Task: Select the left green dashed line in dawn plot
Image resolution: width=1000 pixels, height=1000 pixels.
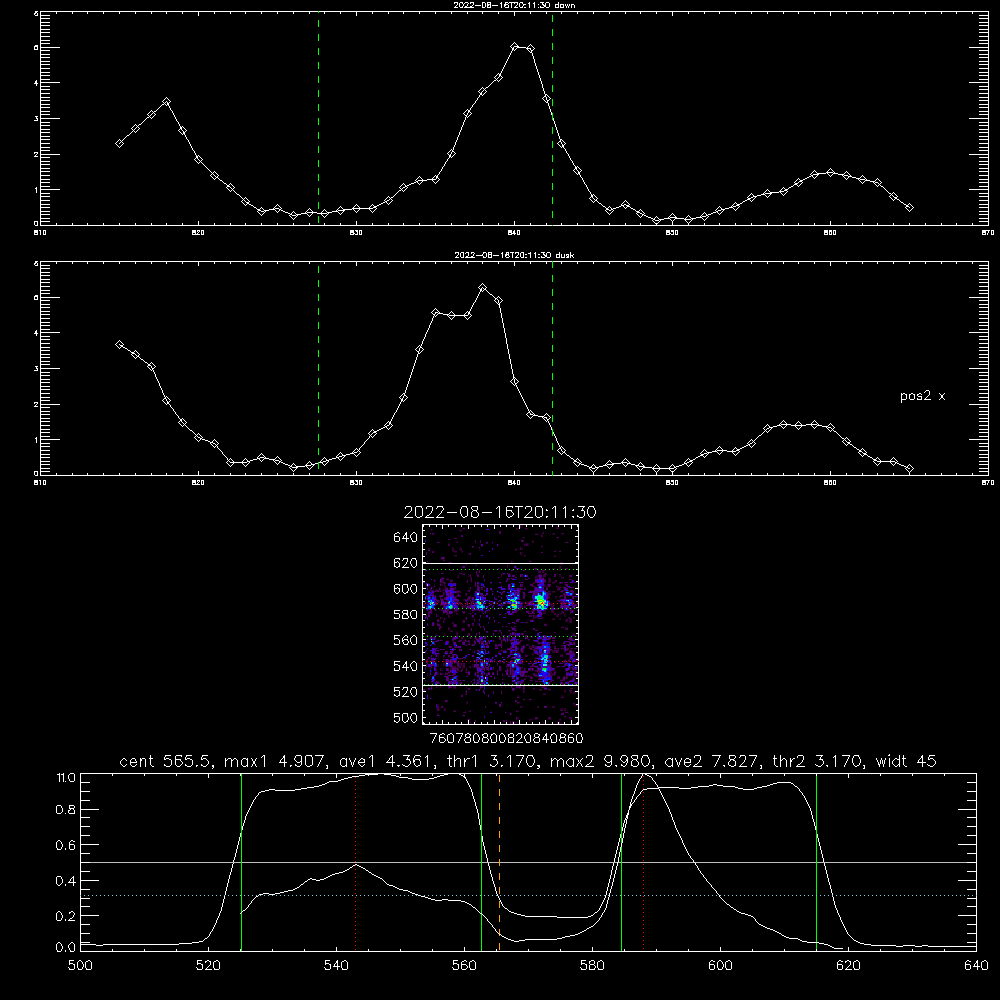Action: click(318, 118)
